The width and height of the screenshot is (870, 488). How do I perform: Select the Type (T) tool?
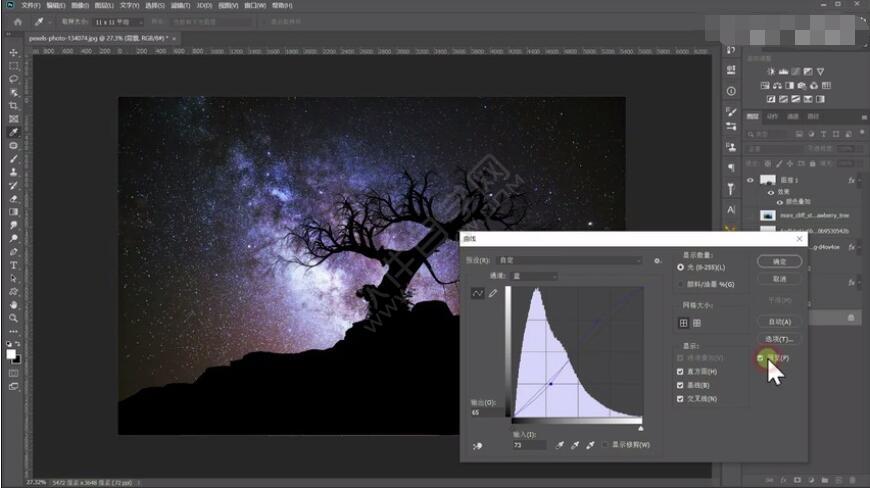(x=14, y=265)
